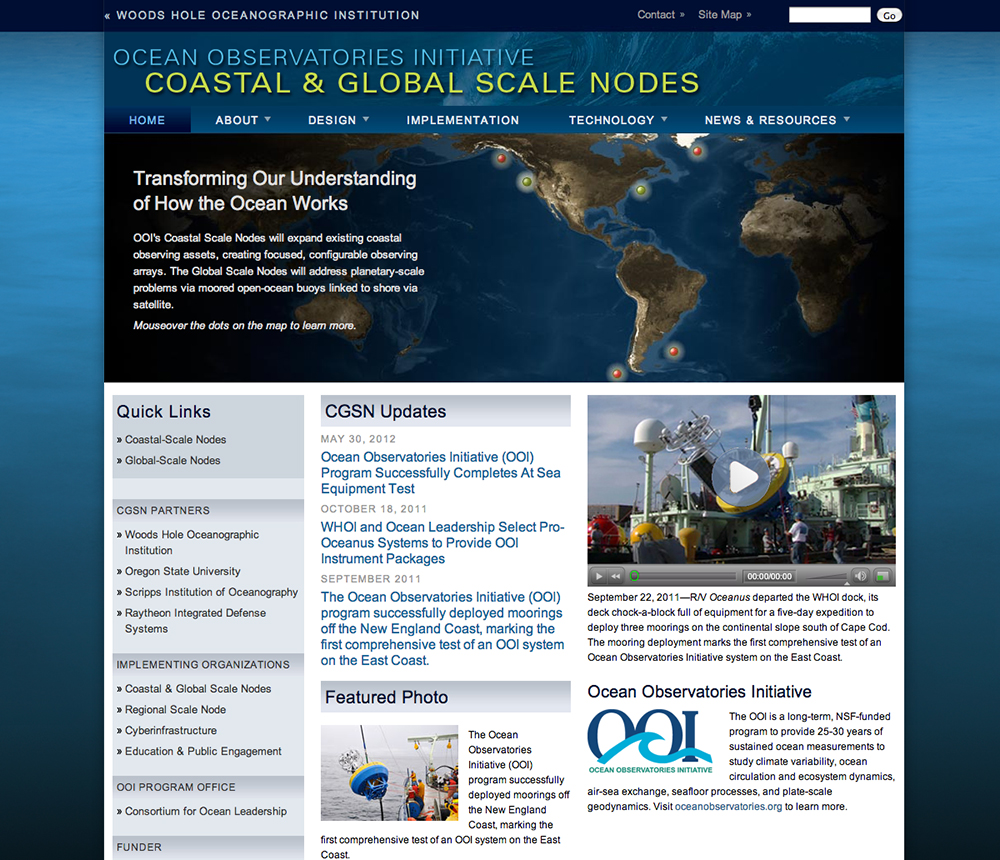1000x860 pixels.
Task: Visit the oceanobservatories.org link
Action: [x=728, y=806]
